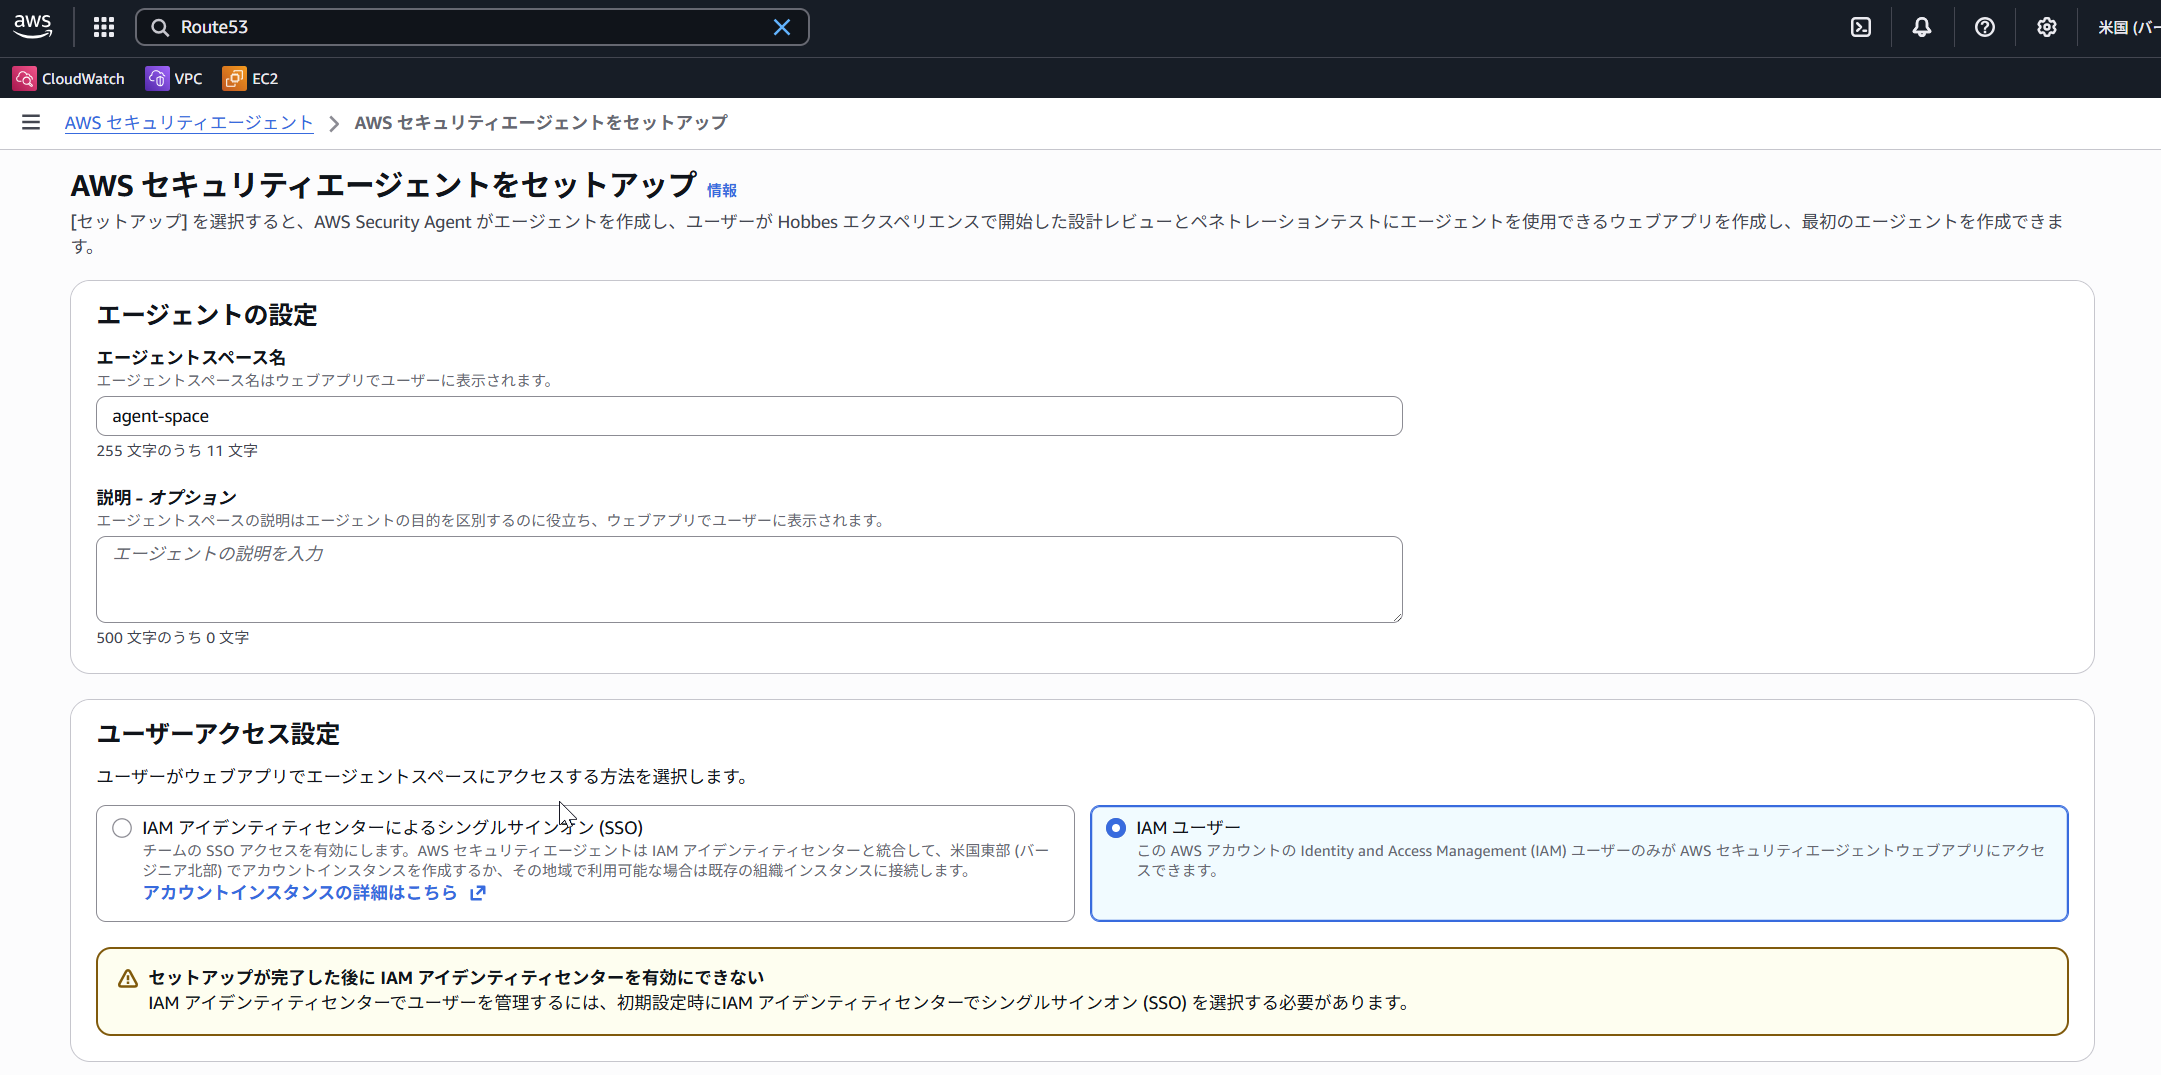
Task: Click the 255 文字のうち 11 文字 counter
Action: 177,451
